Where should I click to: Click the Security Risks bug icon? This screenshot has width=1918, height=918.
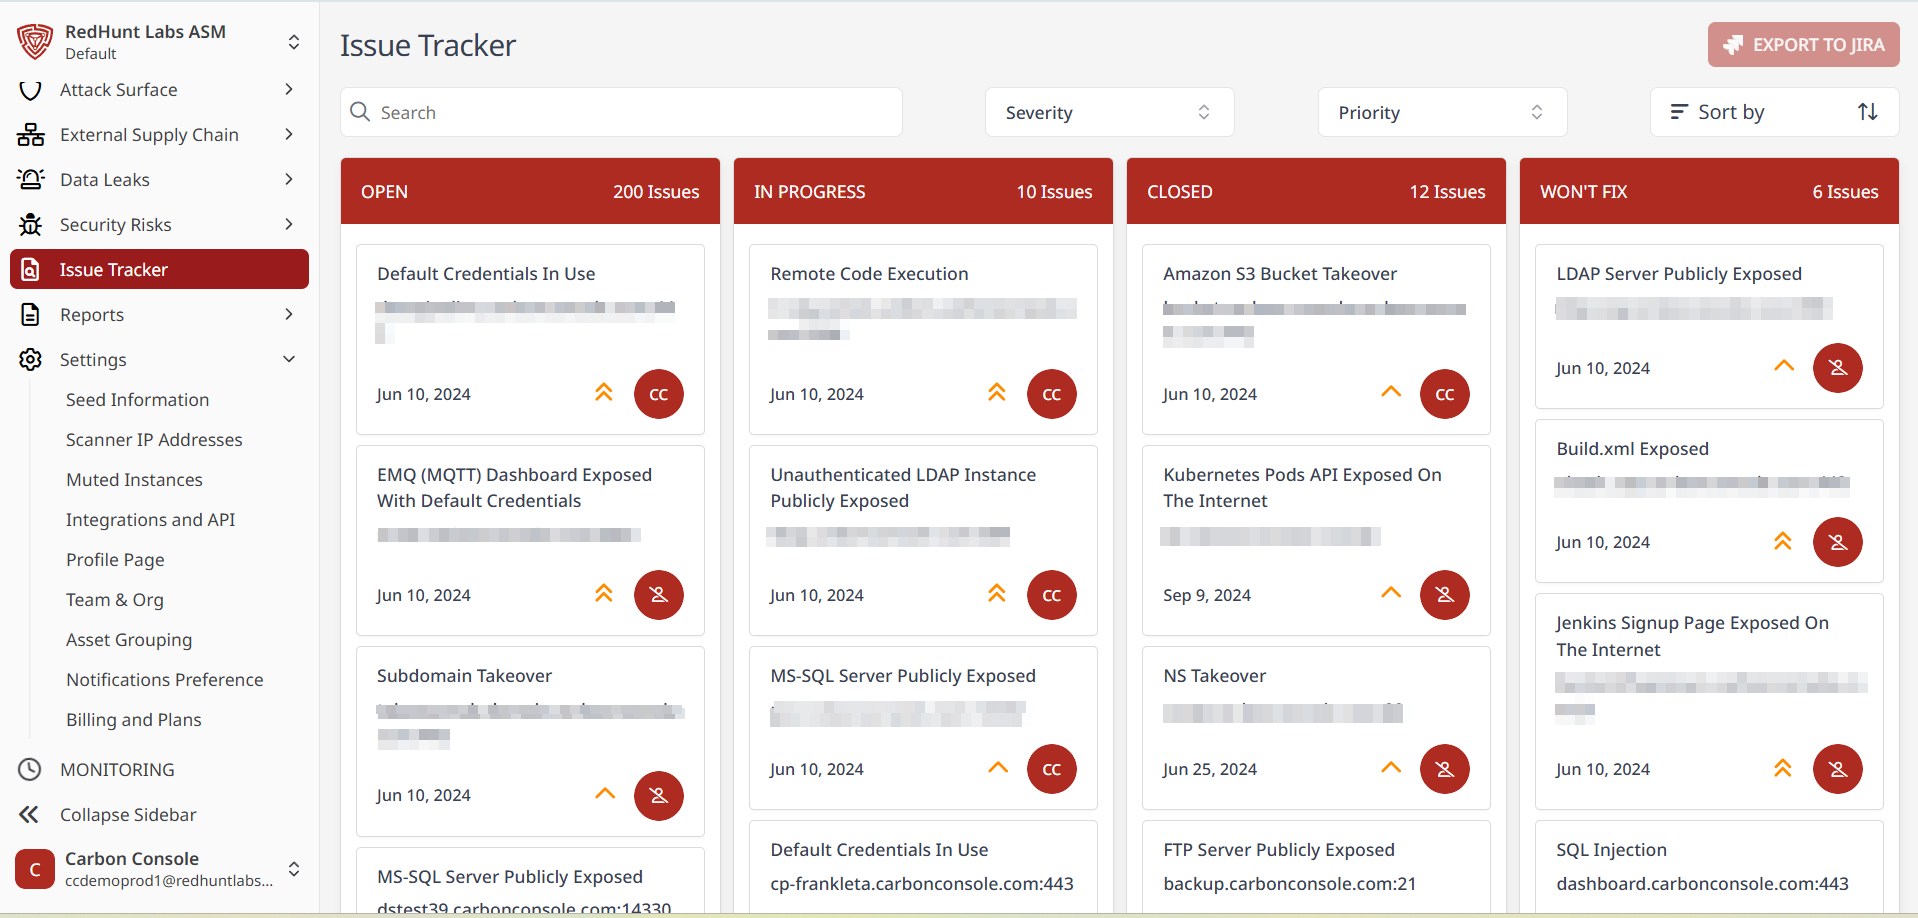[x=31, y=225]
